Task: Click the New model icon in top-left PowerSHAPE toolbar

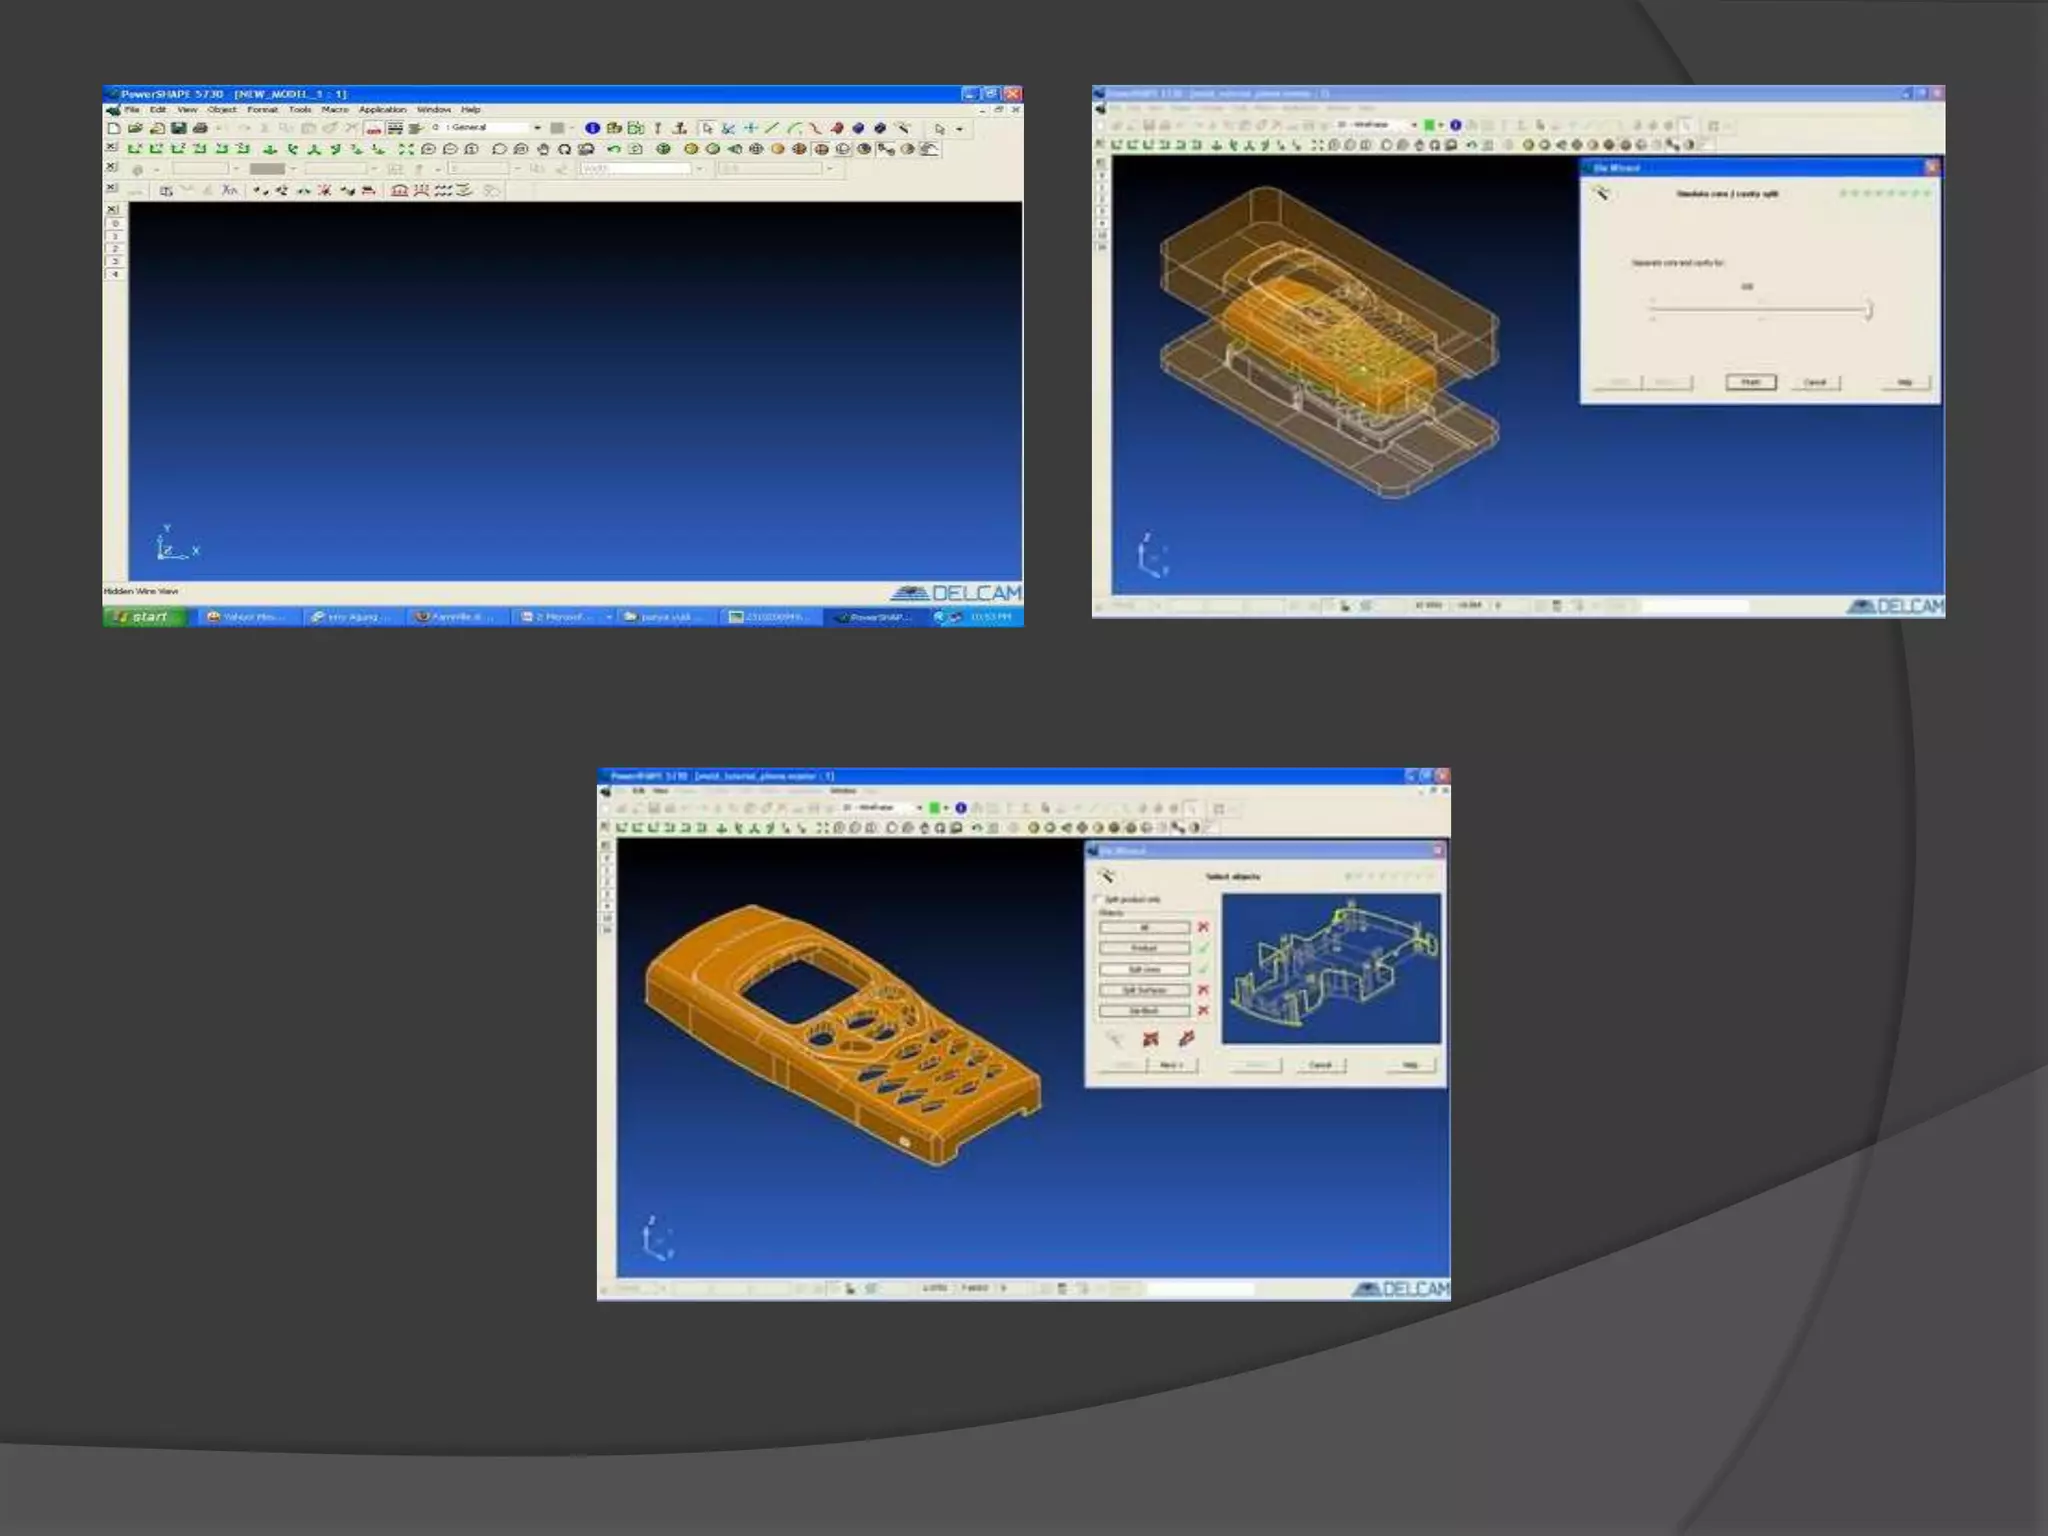Action: click(114, 128)
